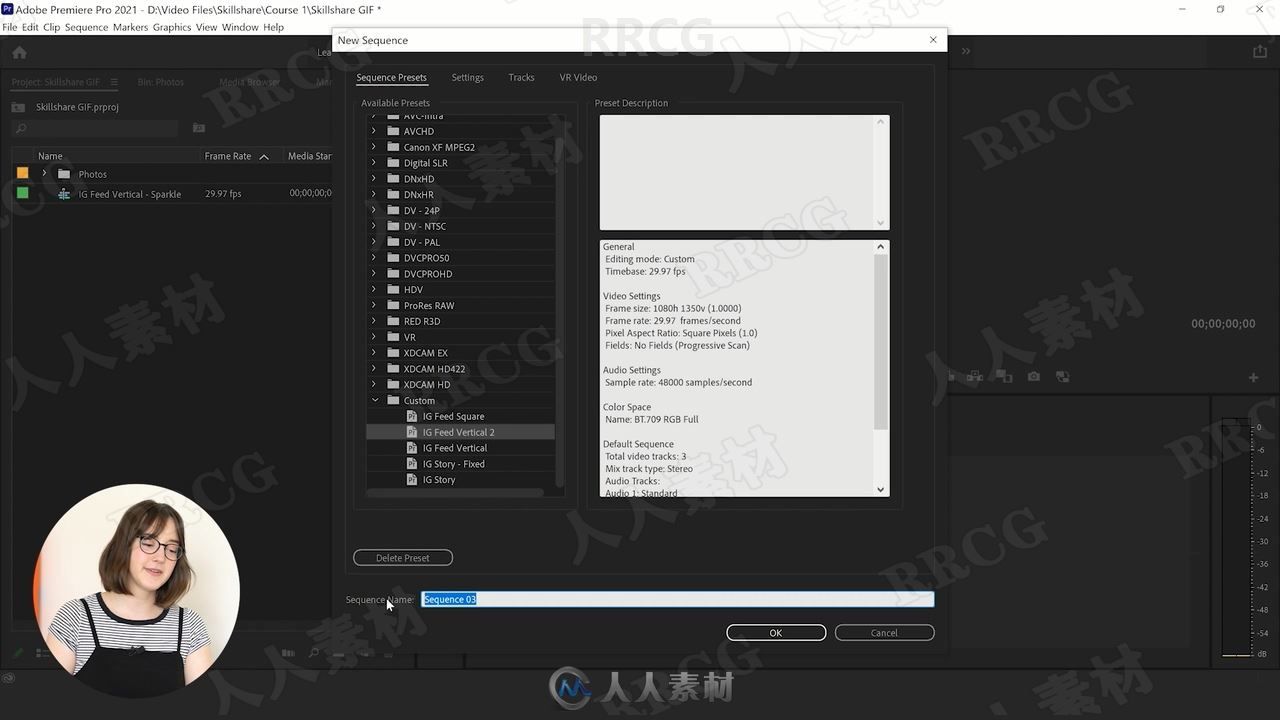The width and height of the screenshot is (1280, 720).
Task: Expand the AVCHD preset folder
Action: [374, 131]
